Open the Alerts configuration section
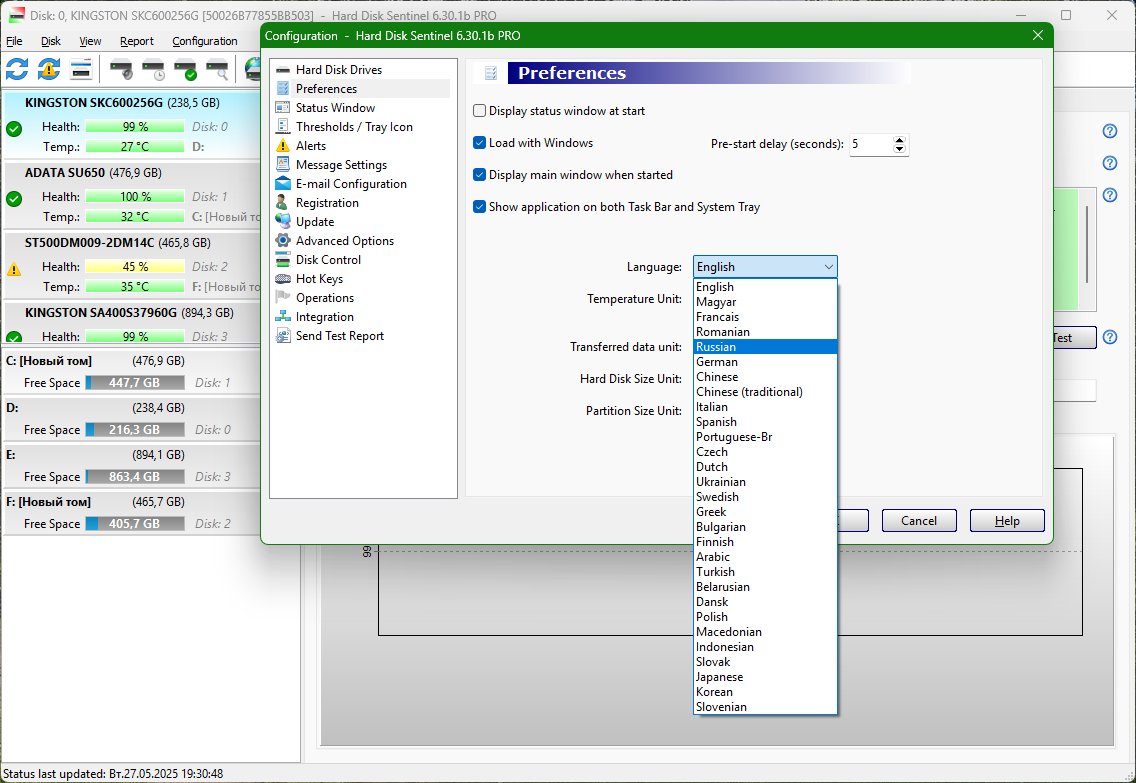 (311, 146)
